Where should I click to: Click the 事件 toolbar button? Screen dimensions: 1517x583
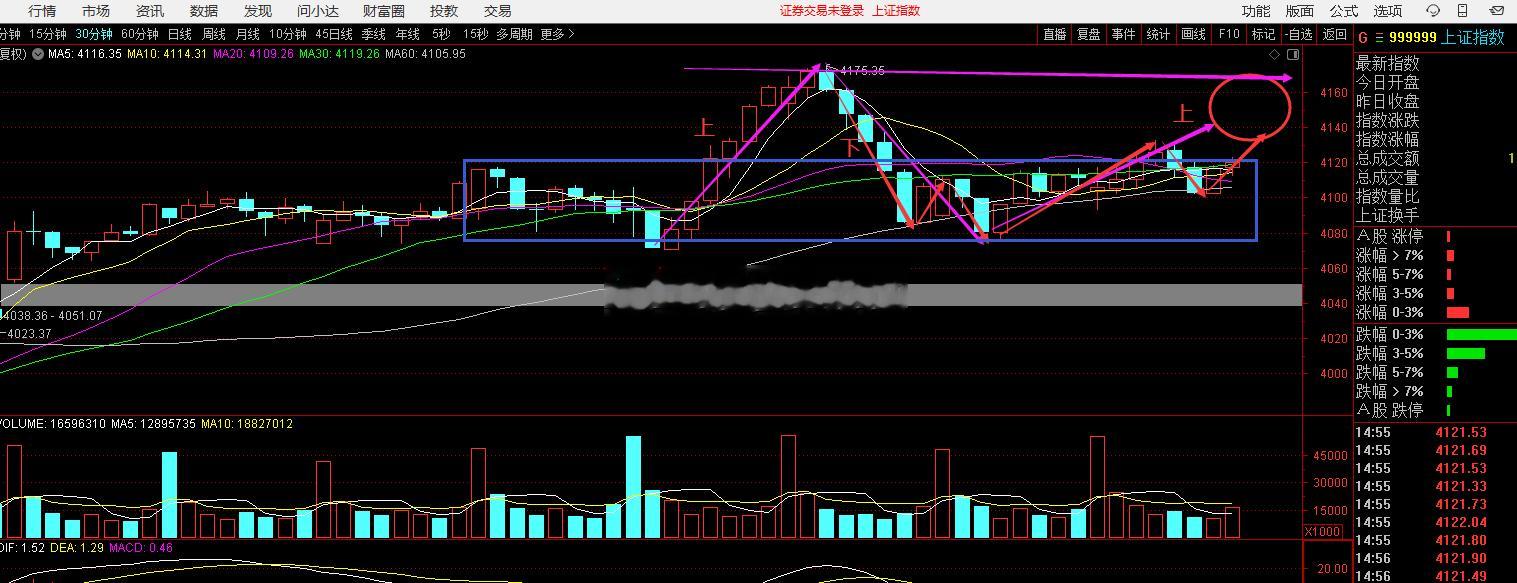pos(1123,34)
